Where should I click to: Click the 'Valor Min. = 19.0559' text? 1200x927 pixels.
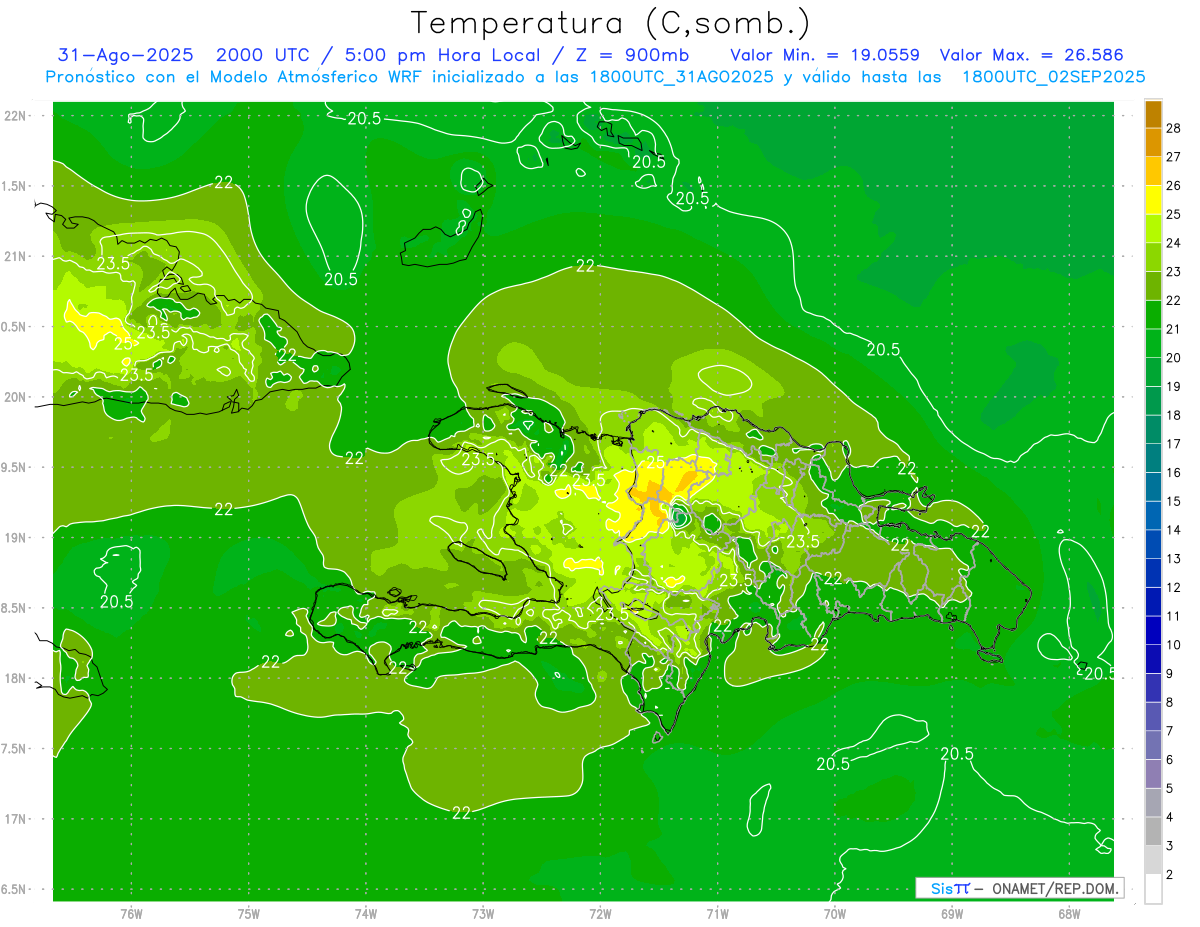[825, 55]
